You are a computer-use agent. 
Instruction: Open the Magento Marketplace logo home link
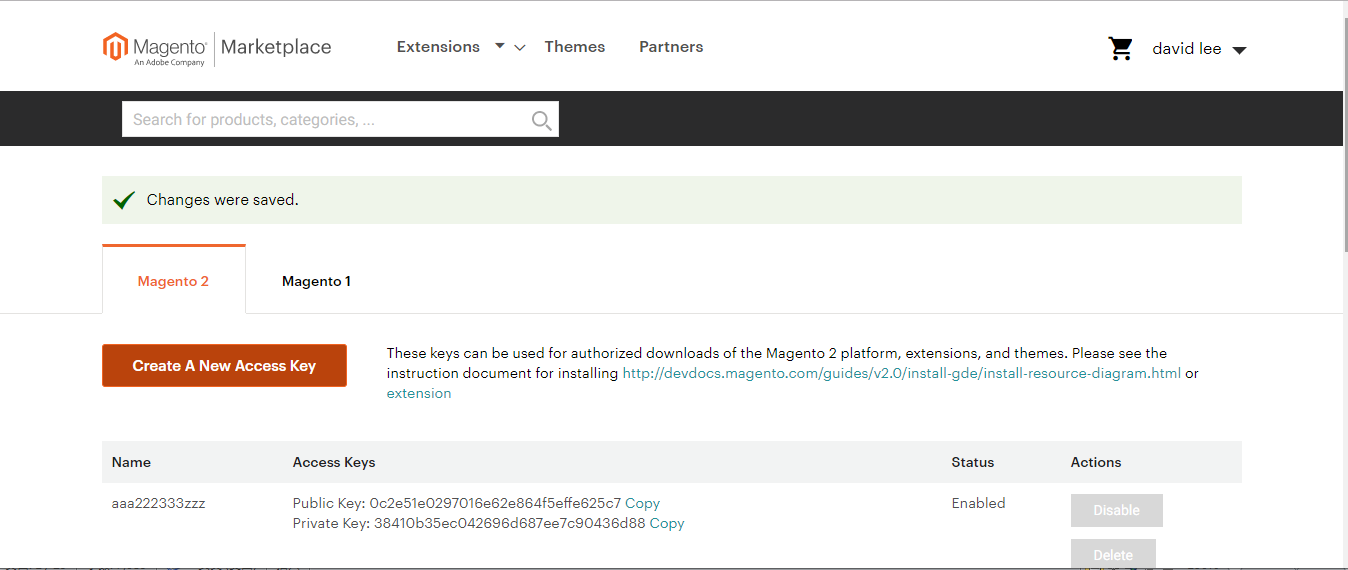pyautogui.click(x=217, y=48)
